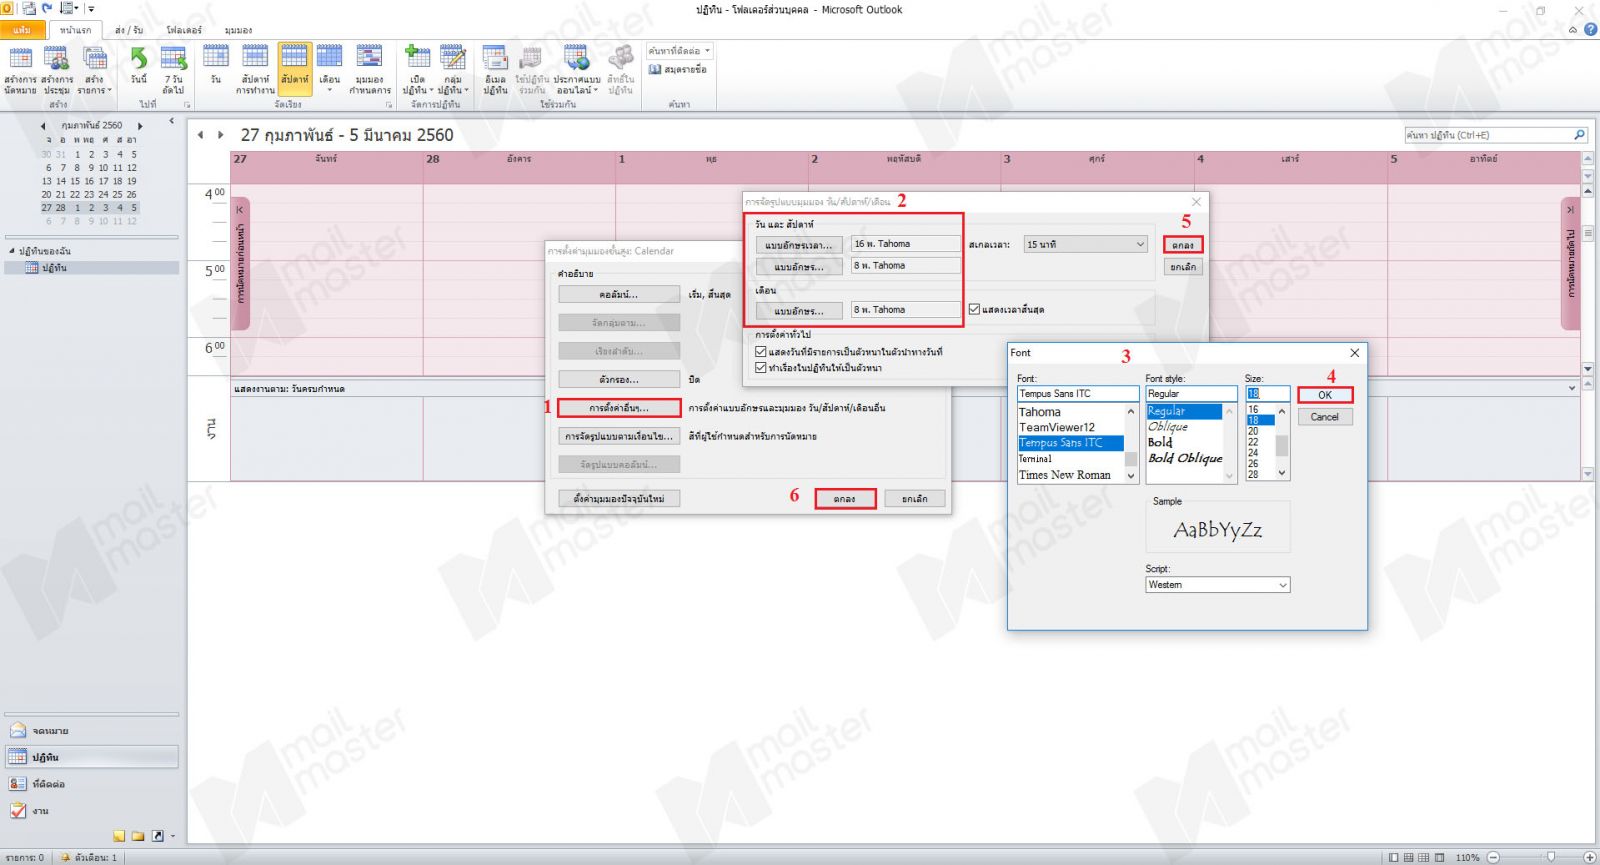This screenshot has height=865, width=1600.
Task: Select Times New Roman in the Font list
Action: coord(1070,475)
